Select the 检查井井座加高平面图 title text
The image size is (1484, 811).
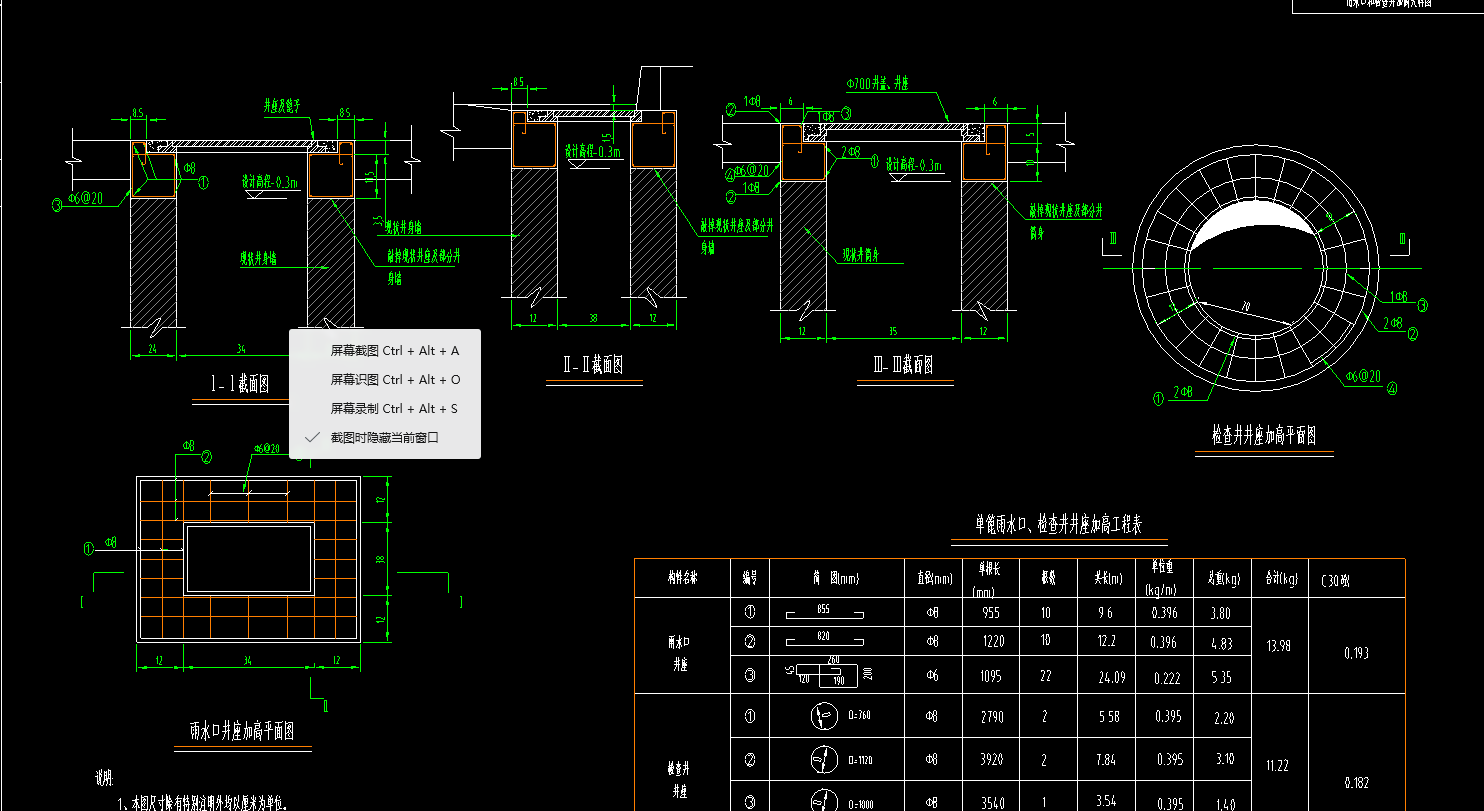[1264, 436]
